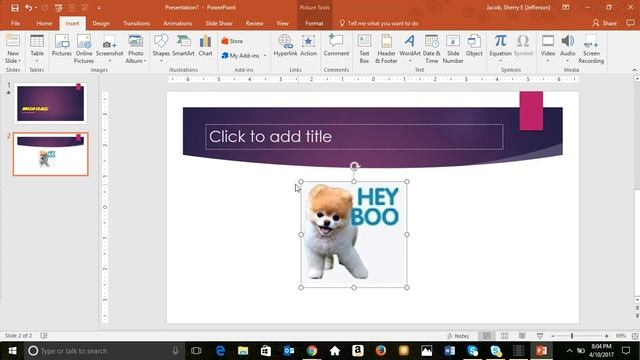
Task: Insert a Comment
Action: point(336,46)
